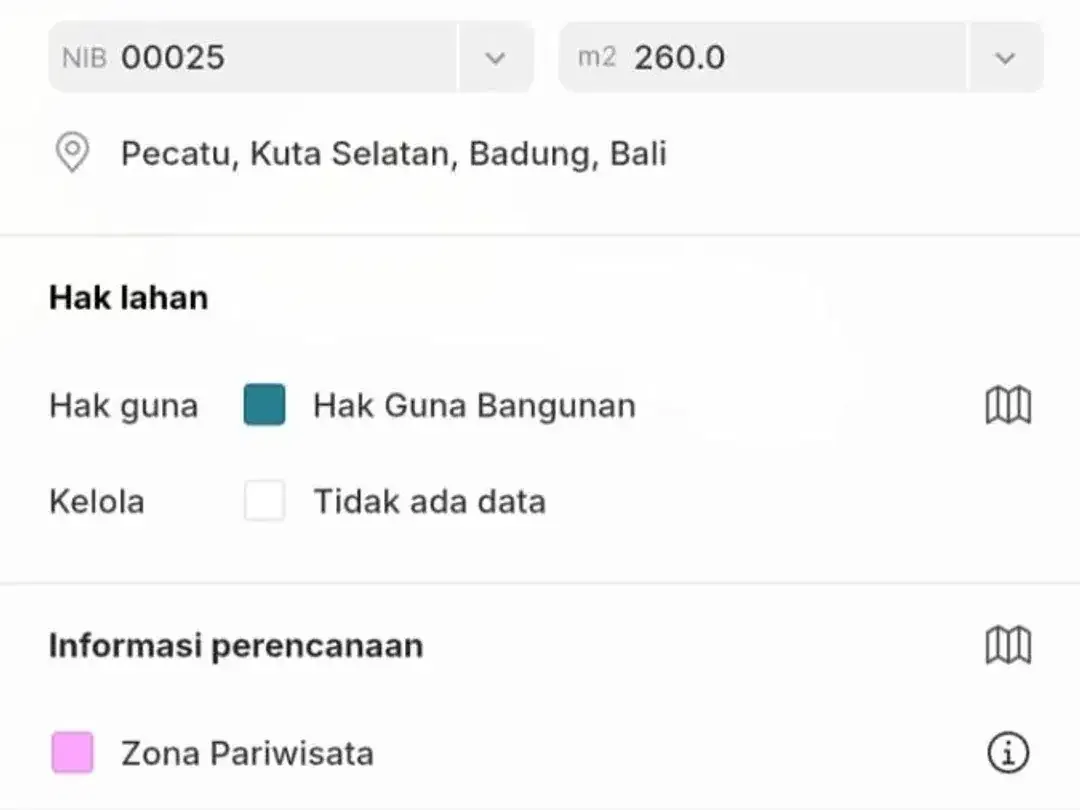The height and width of the screenshot is (810, 1080).
Task: Open map for Hak Guna Bangunan
Action: click(1008, 405)
